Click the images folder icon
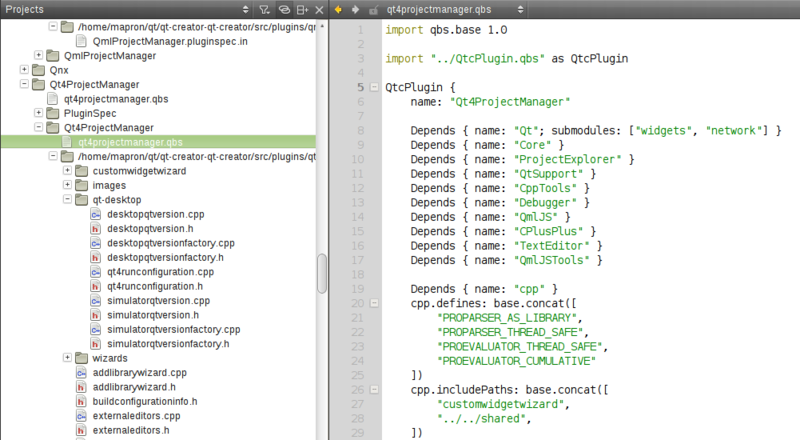The width and height of the screenshot is (800, 440). coord(82,185)
